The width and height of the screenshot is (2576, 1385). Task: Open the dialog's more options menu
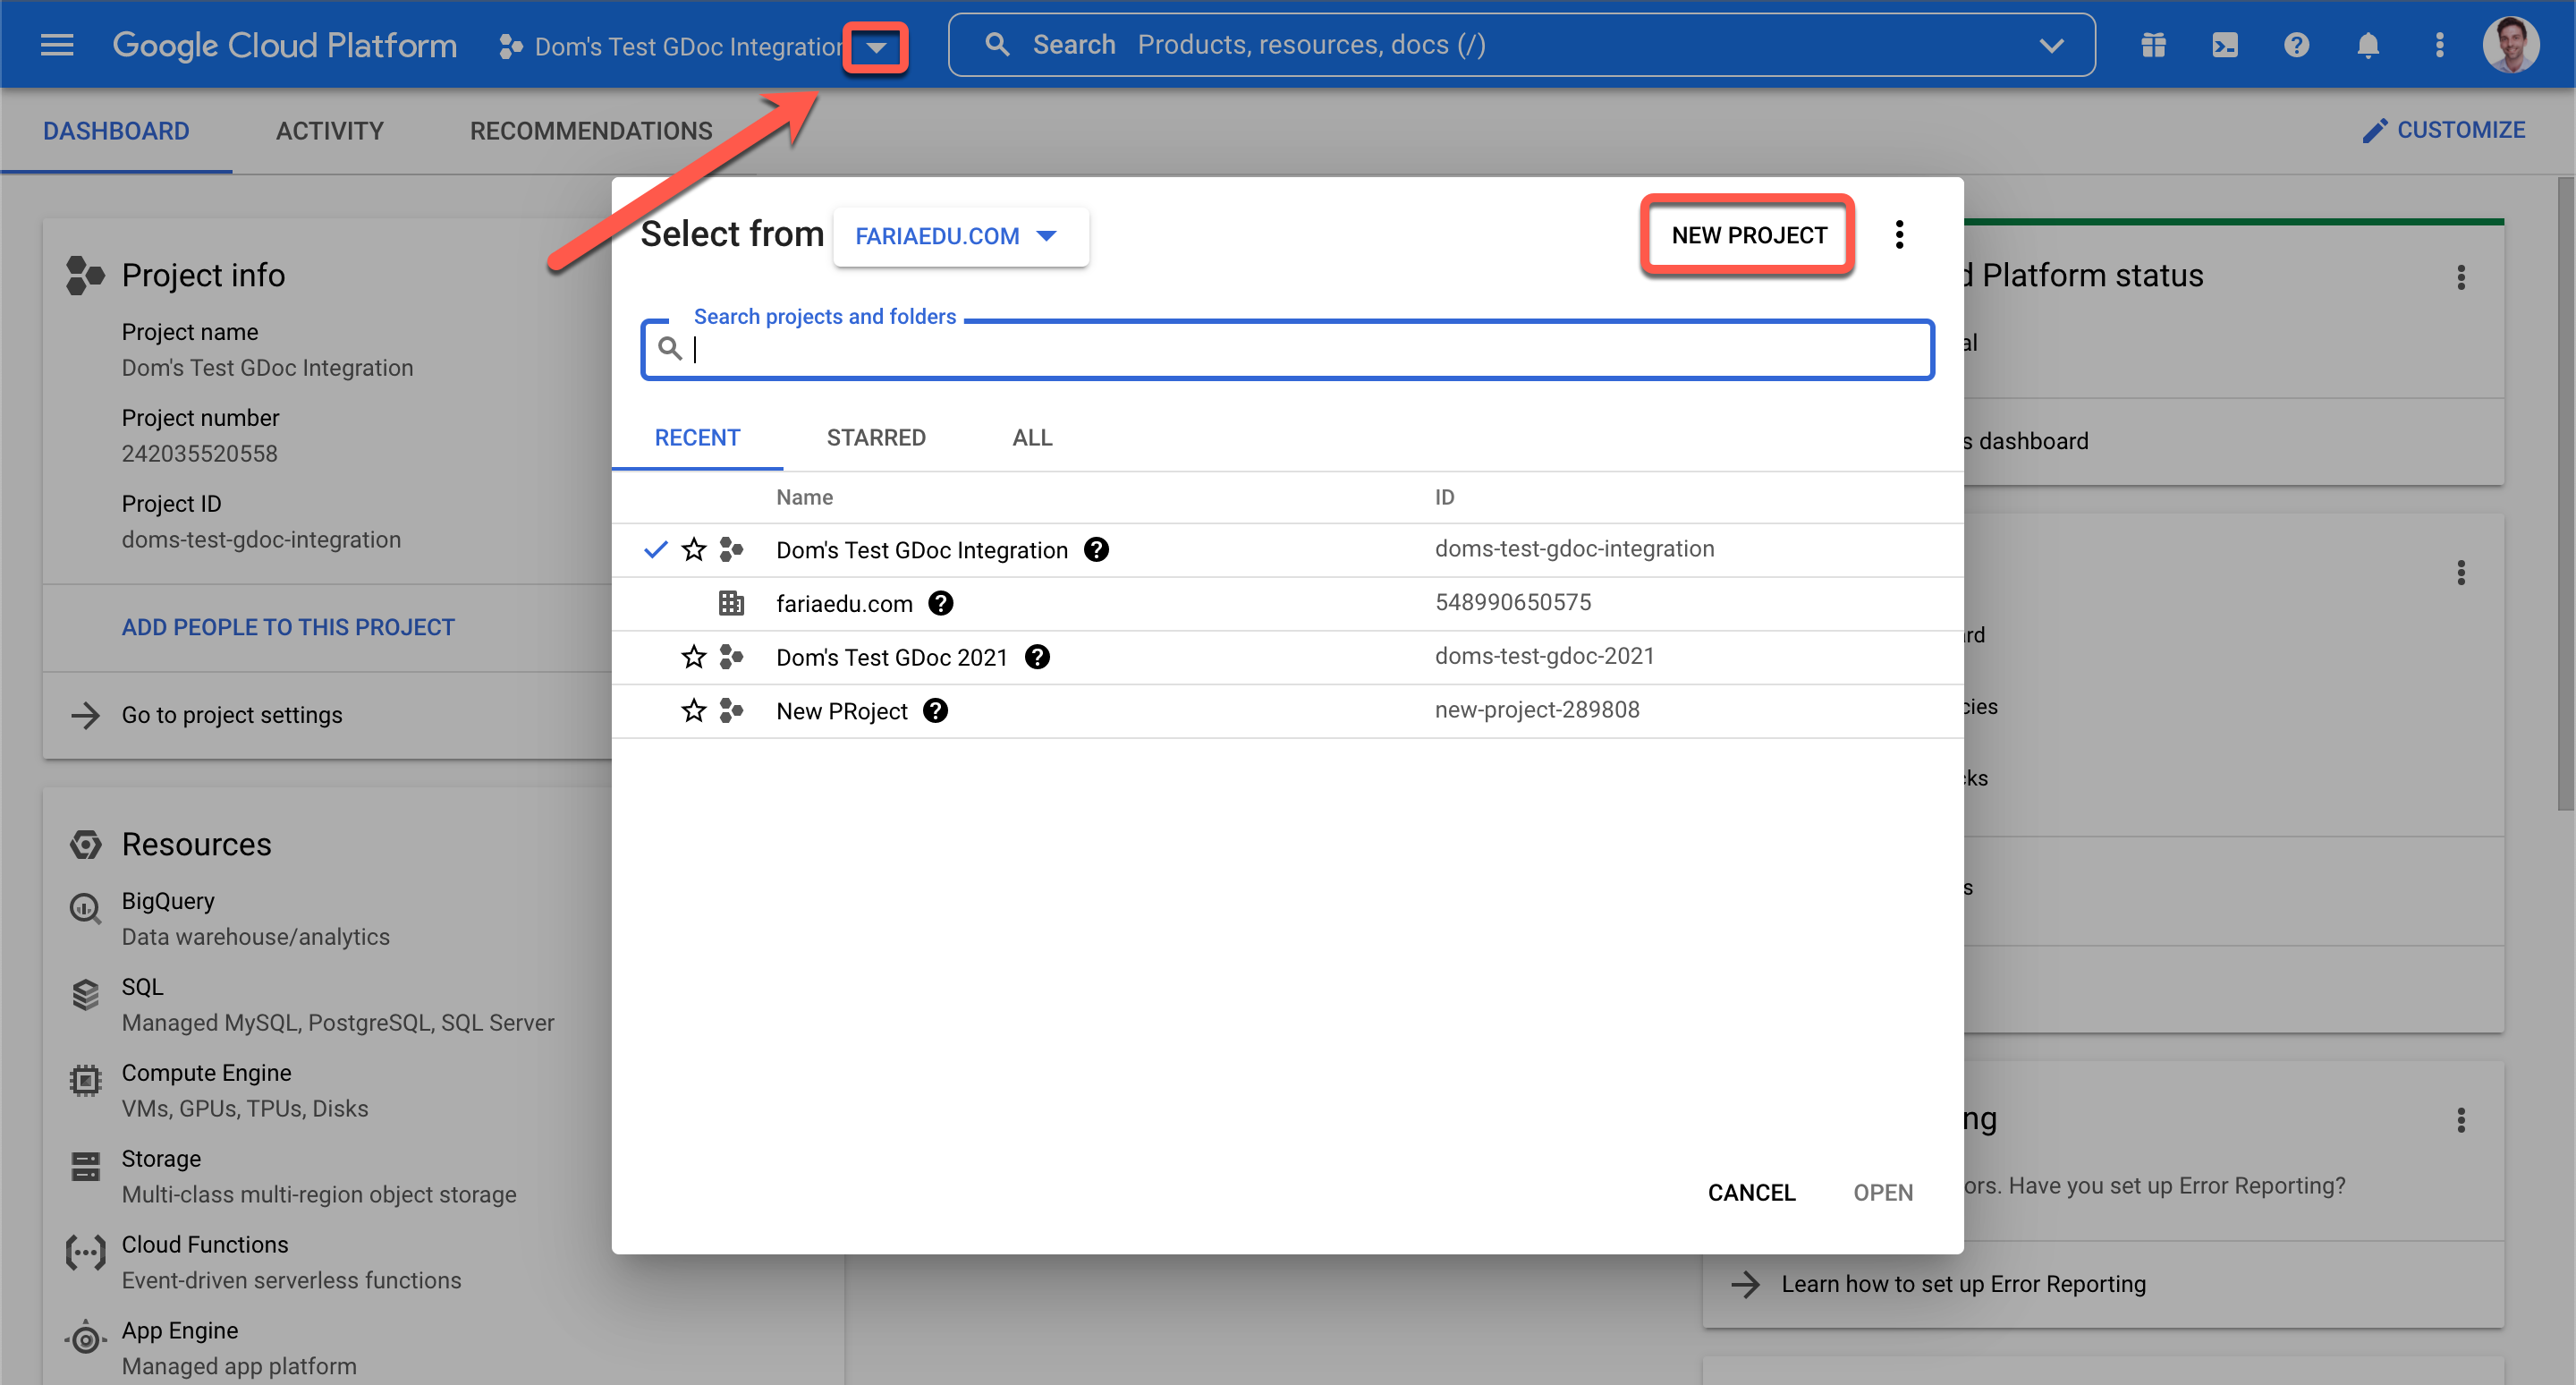coord(1899,235)
